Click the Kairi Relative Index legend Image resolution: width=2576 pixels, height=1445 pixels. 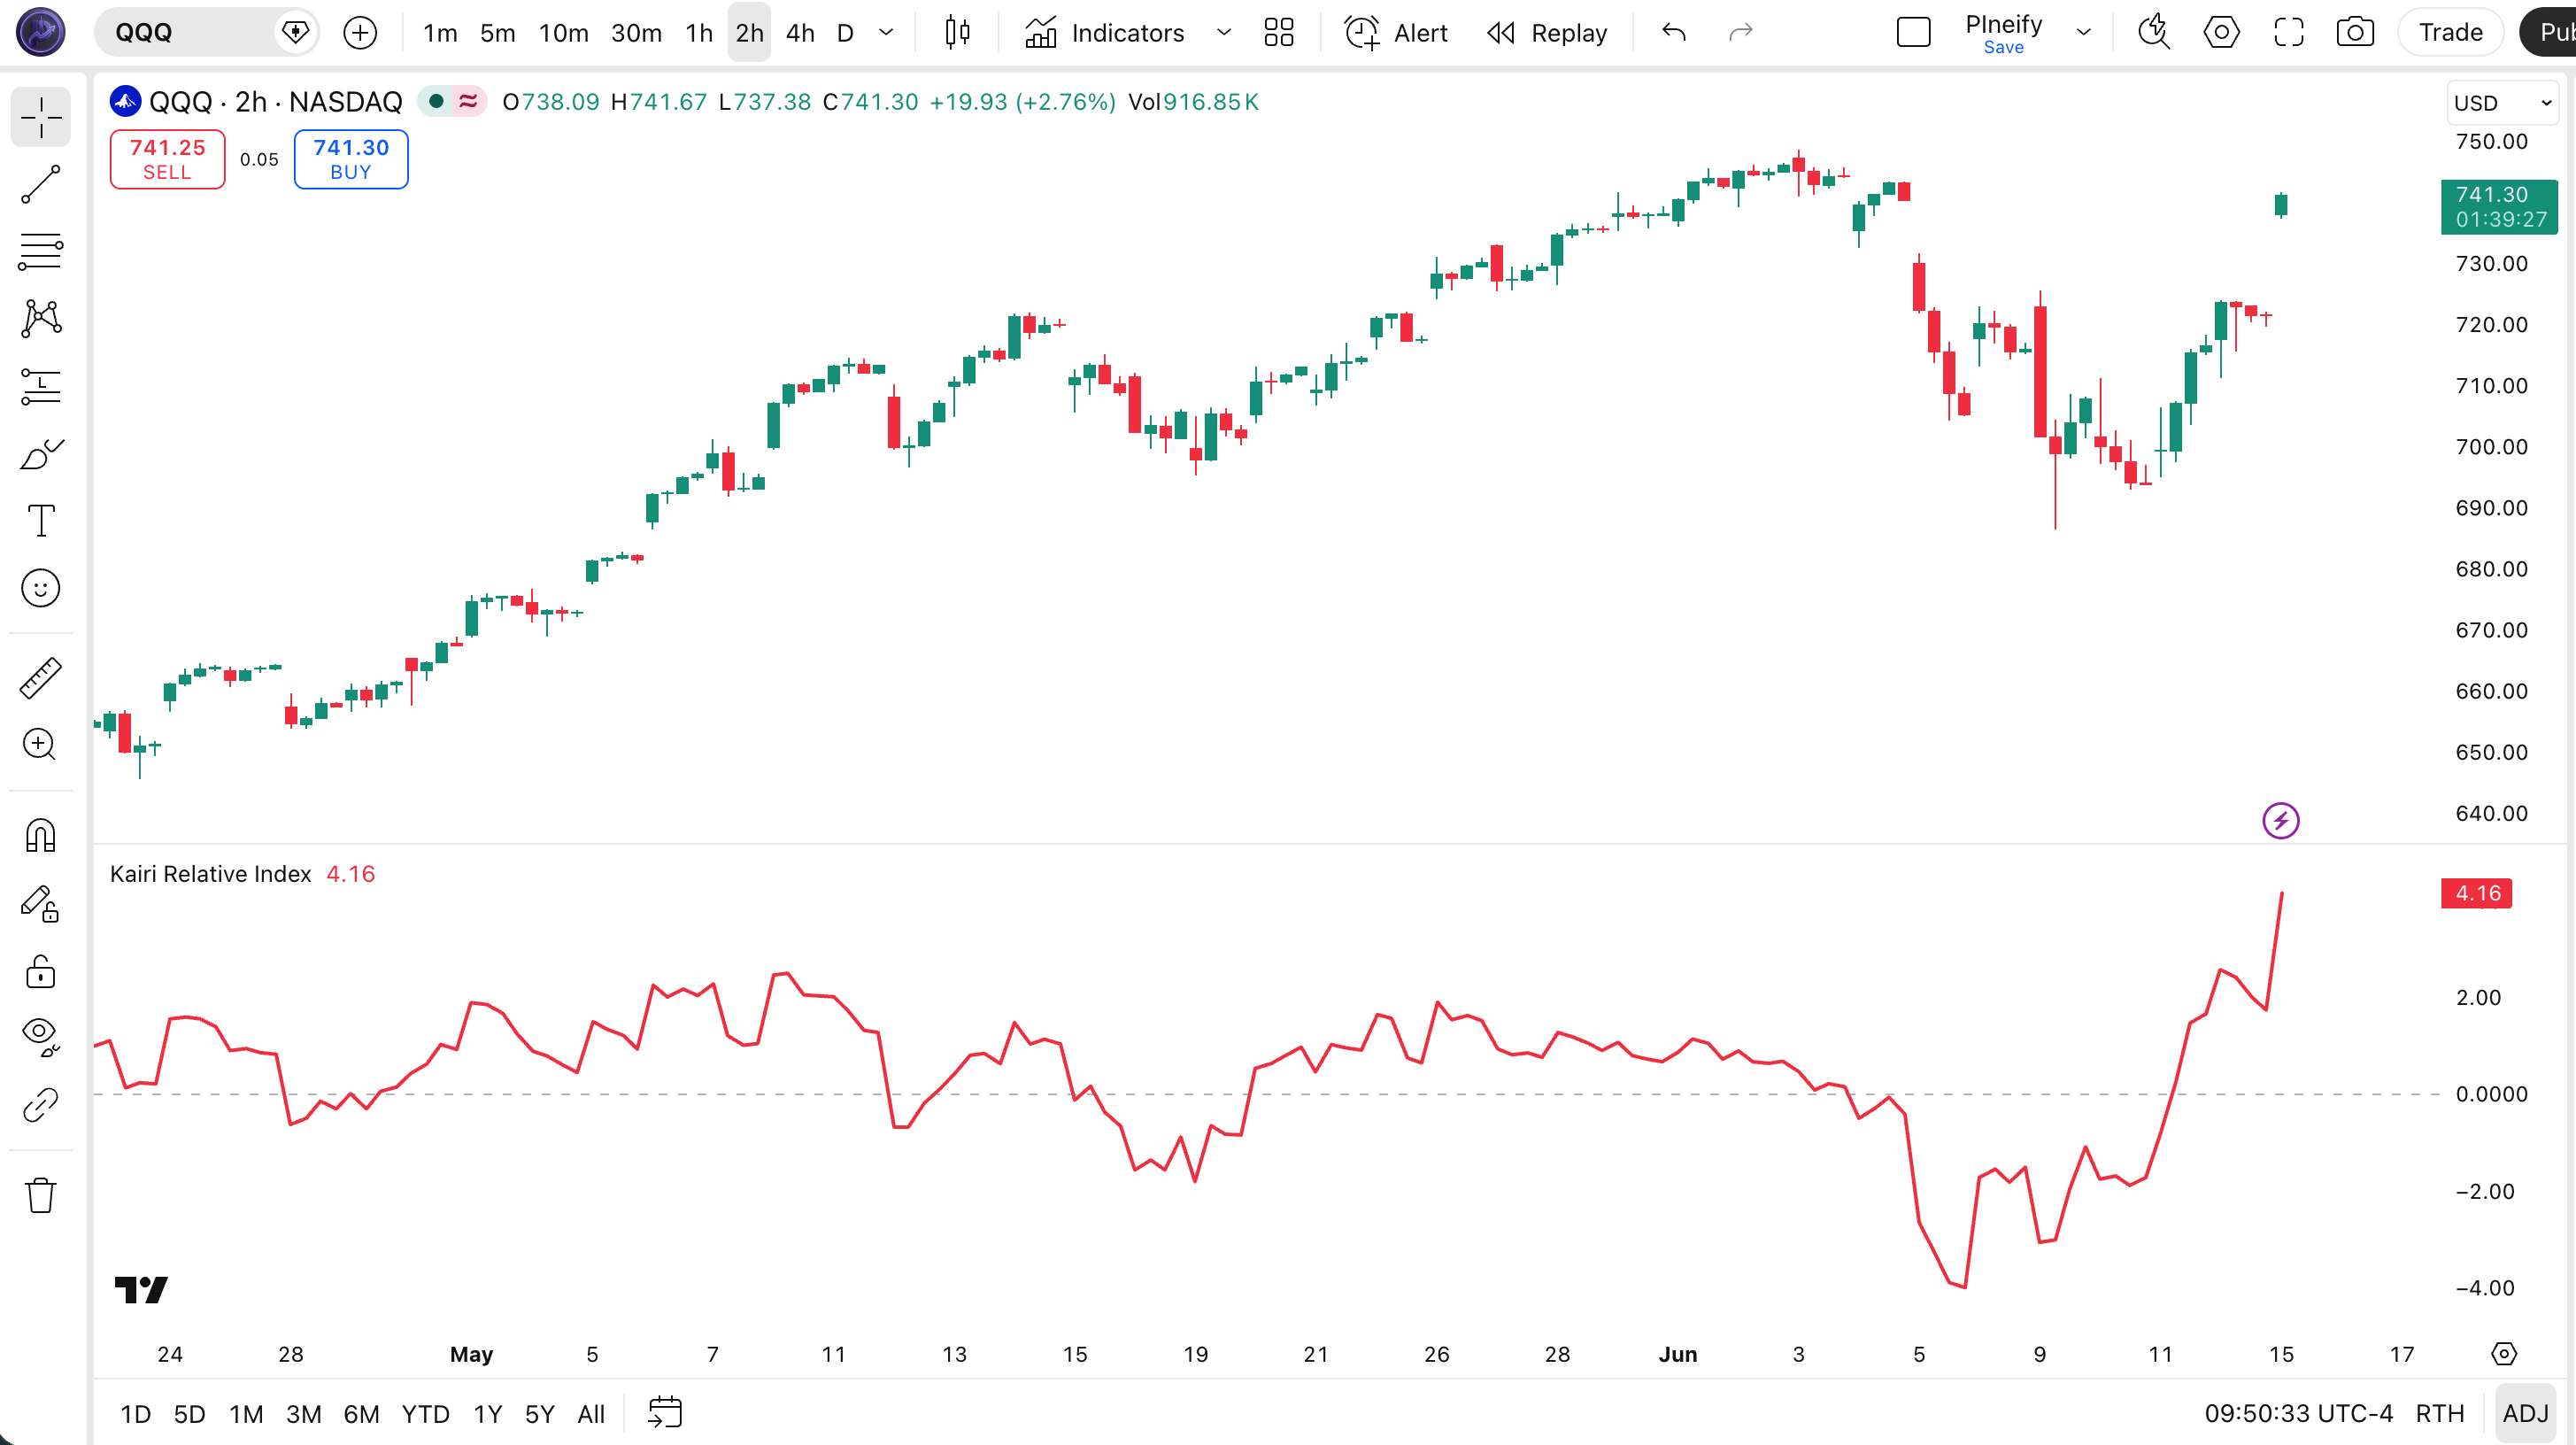click(210, 874)
